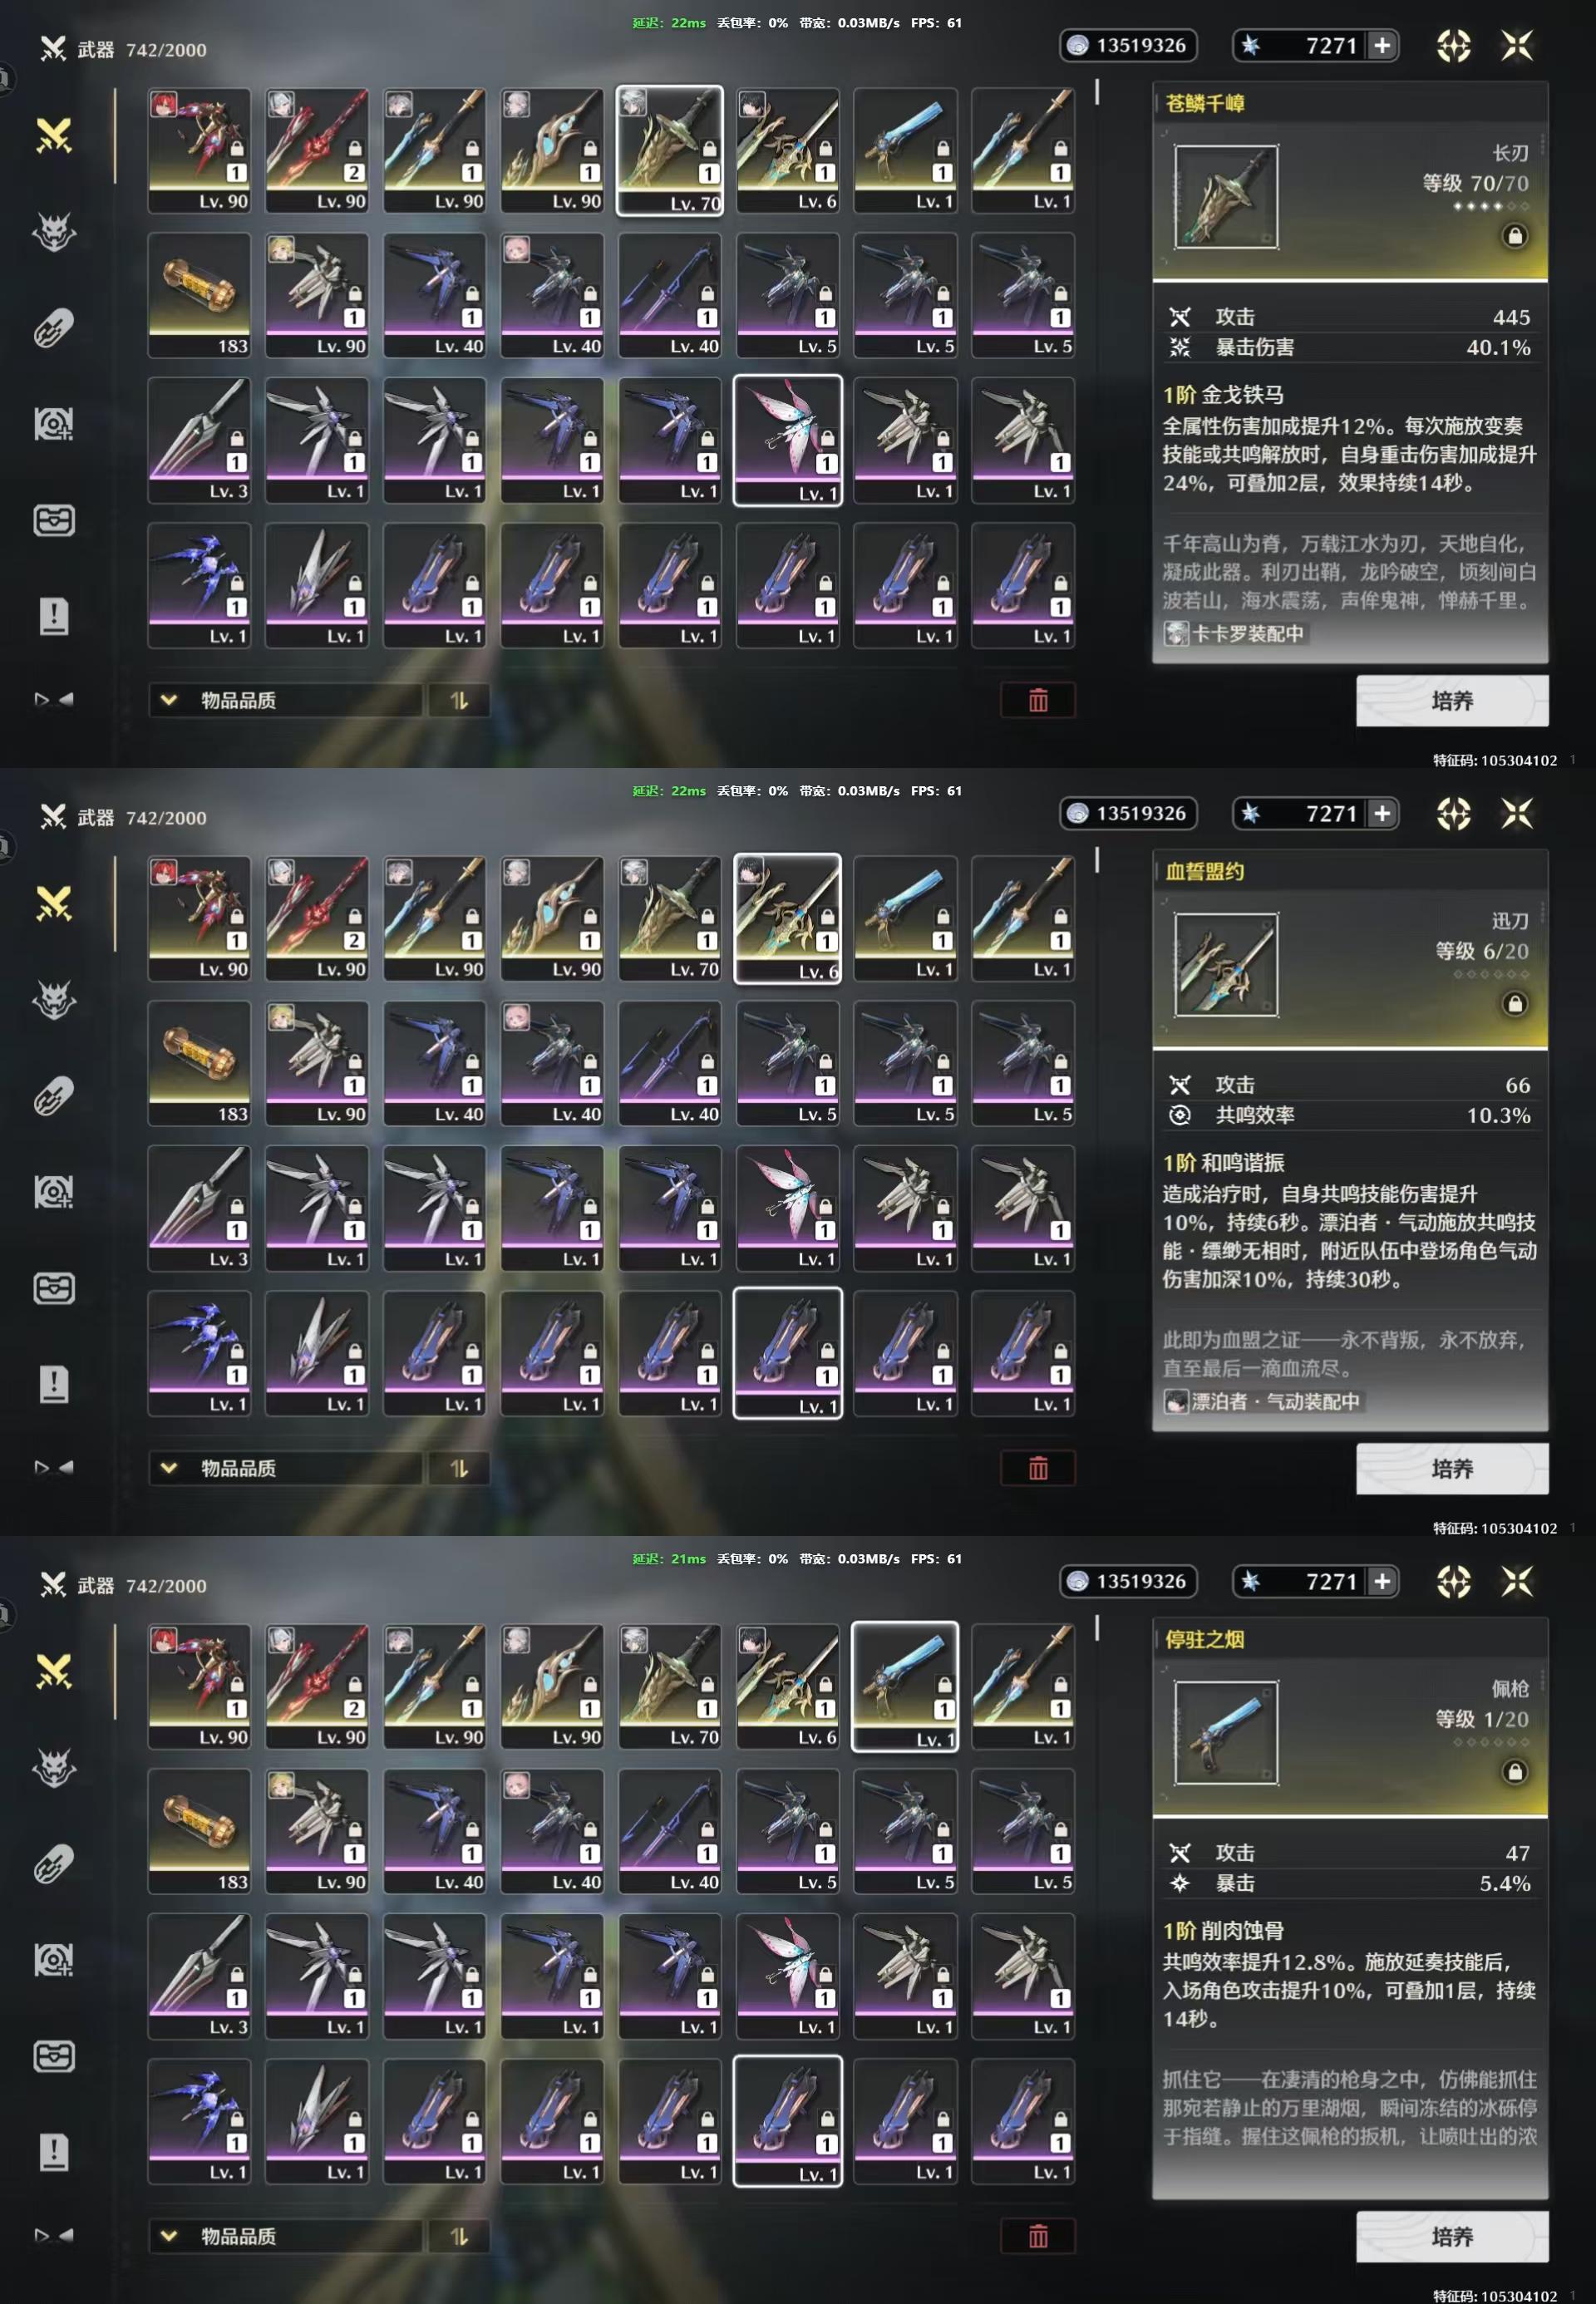Click the crosshair icon beside 7271 in top screenshot
The width and height of the screenshot is (1596, 2304).
click(1454, 45)
